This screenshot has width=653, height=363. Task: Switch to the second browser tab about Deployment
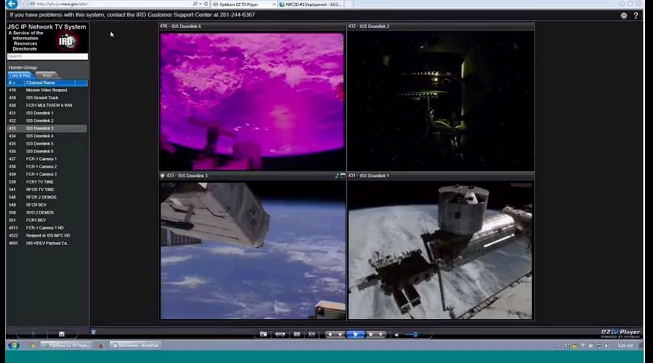pos(311,5)
